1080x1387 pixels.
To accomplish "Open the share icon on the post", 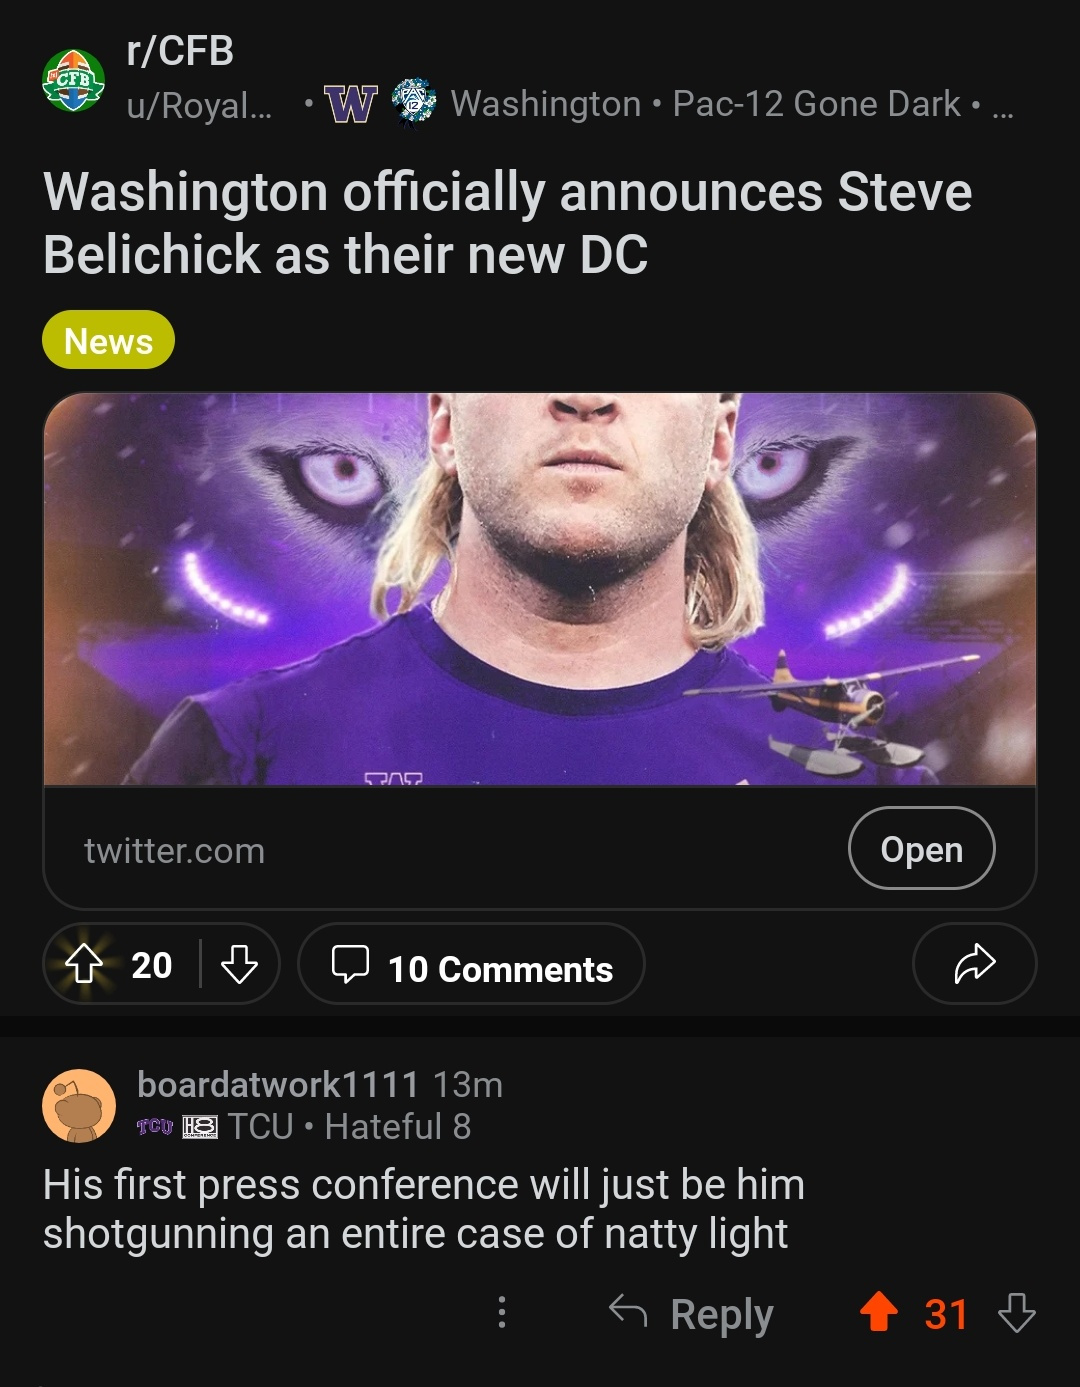I will (x=973, y=965).
